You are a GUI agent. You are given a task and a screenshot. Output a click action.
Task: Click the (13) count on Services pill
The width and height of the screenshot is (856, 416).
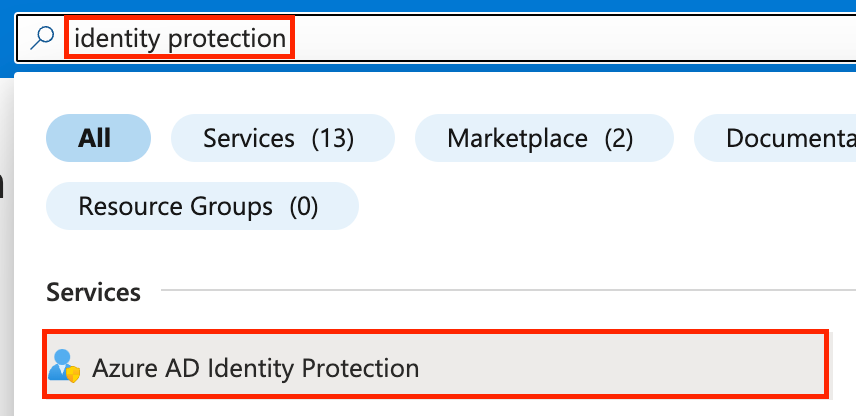point(332,138)
